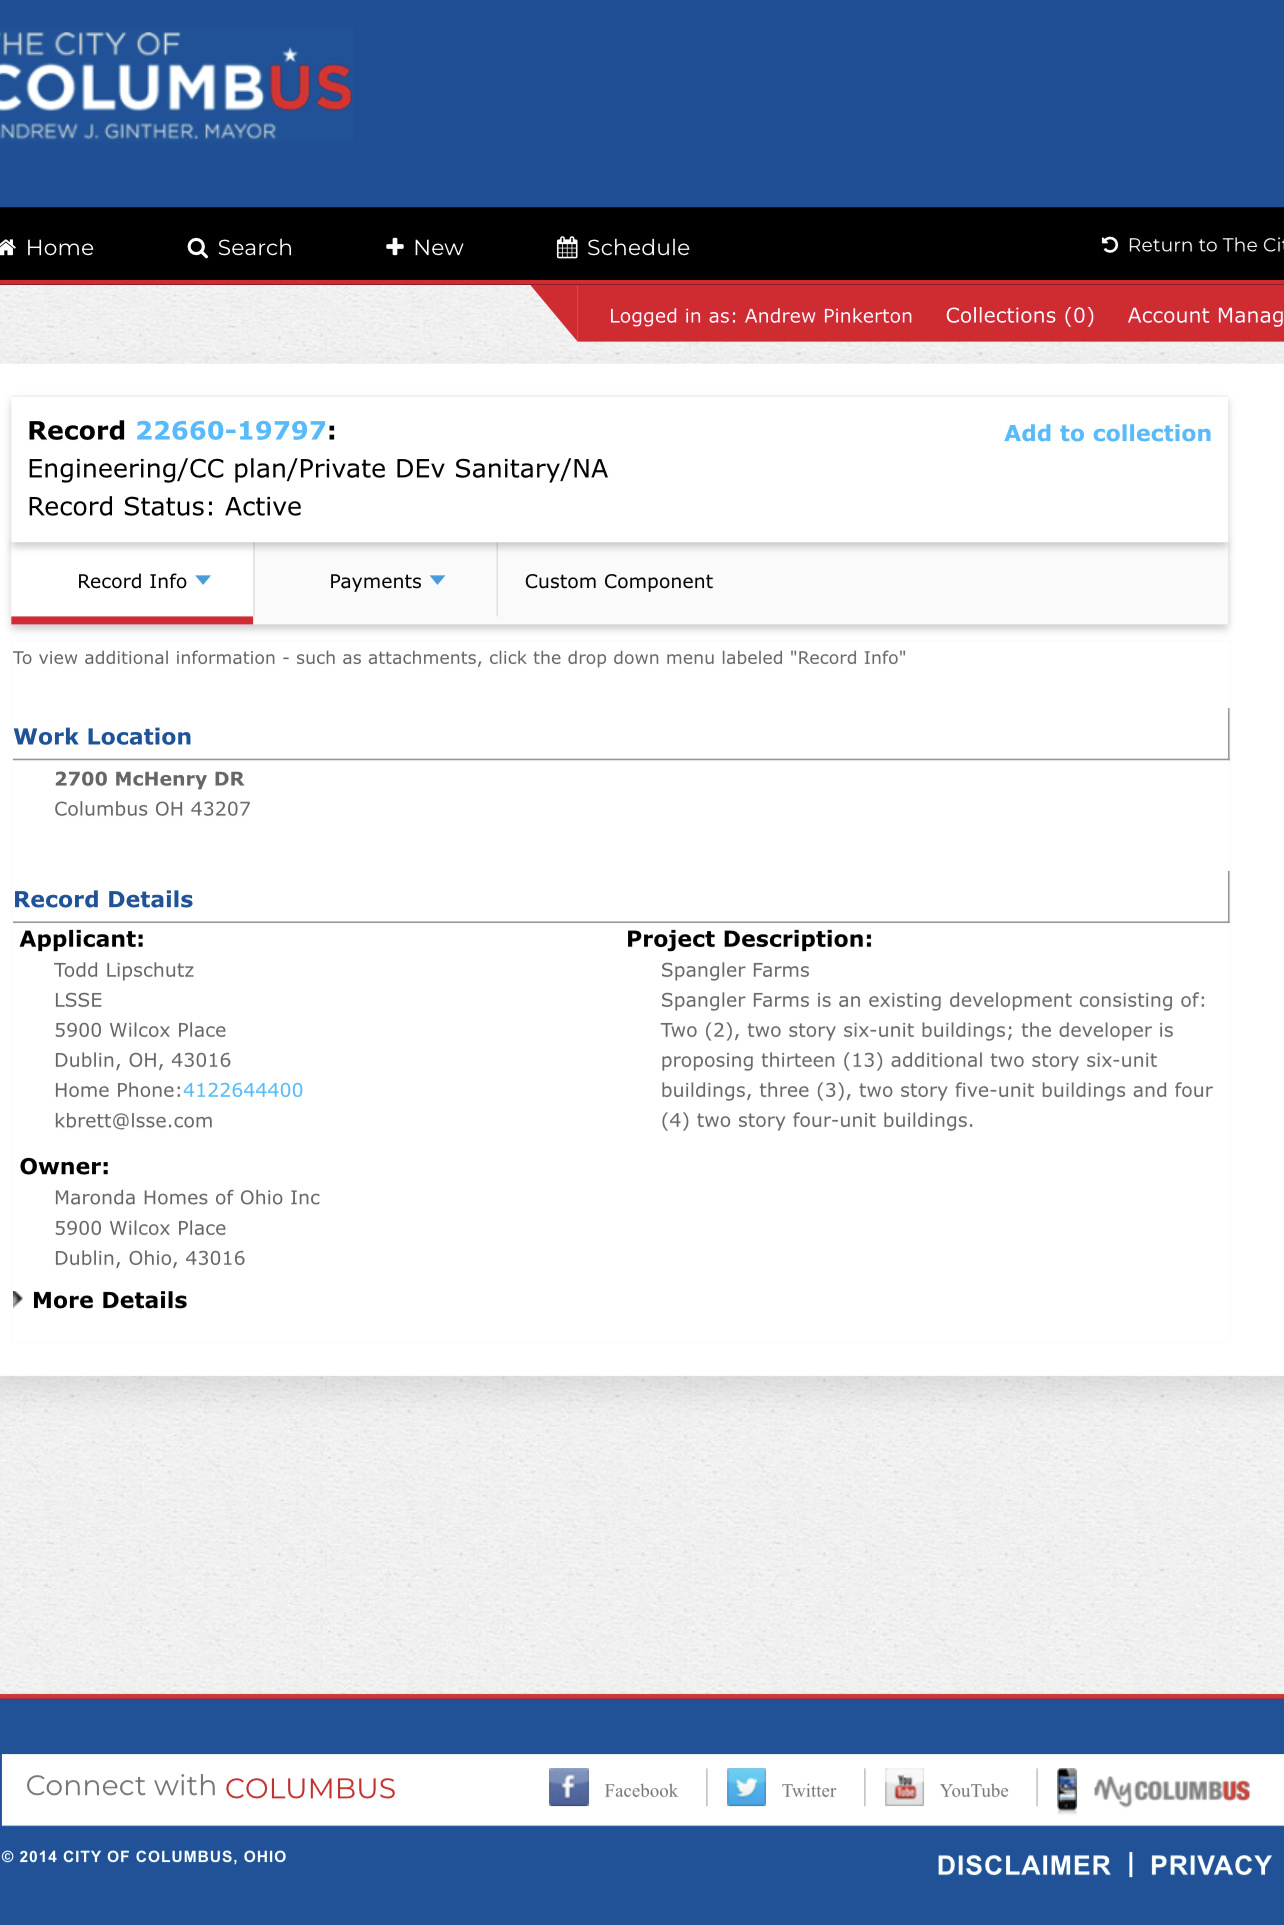Click the address 2700 McHenry DR
This screenshot has width=1284, height=1925.
(x=149, y=779)
